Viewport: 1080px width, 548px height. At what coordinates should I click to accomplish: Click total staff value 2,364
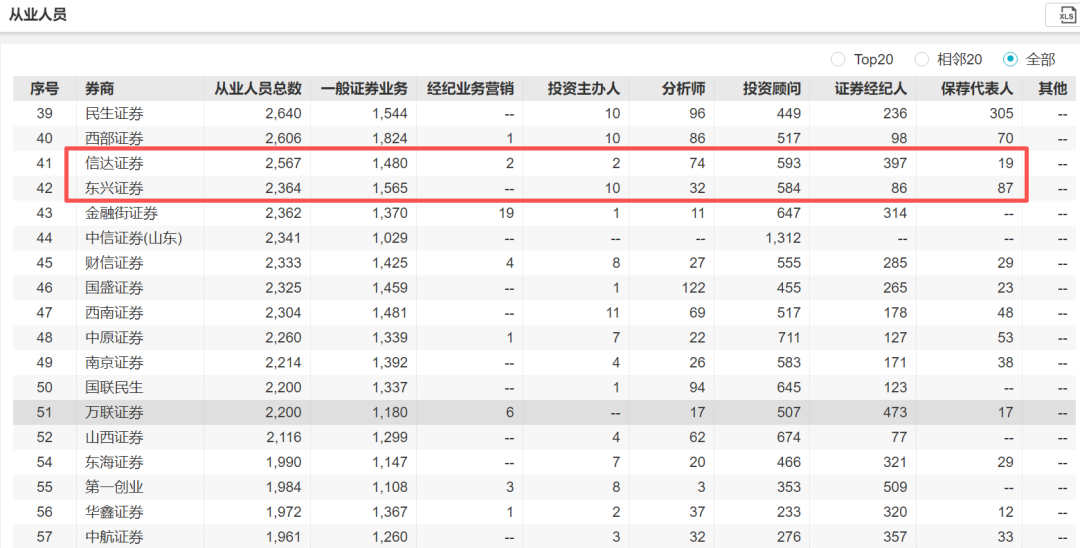(283, 188)
